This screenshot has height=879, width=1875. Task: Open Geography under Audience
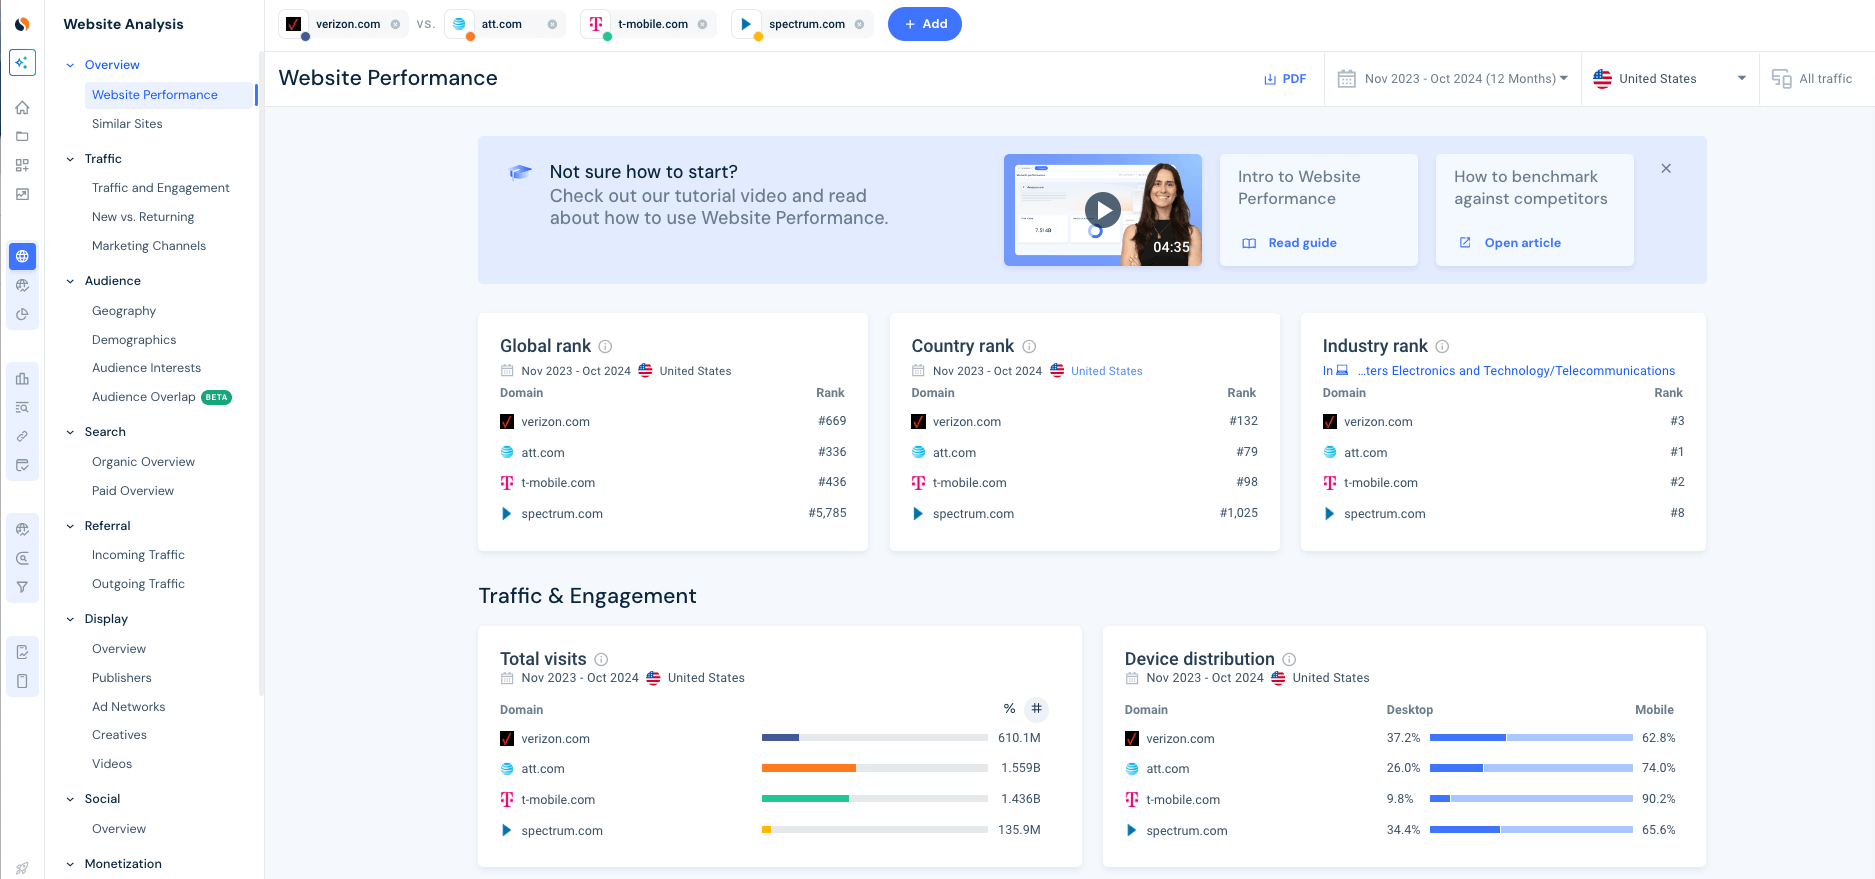click(124, 311)
